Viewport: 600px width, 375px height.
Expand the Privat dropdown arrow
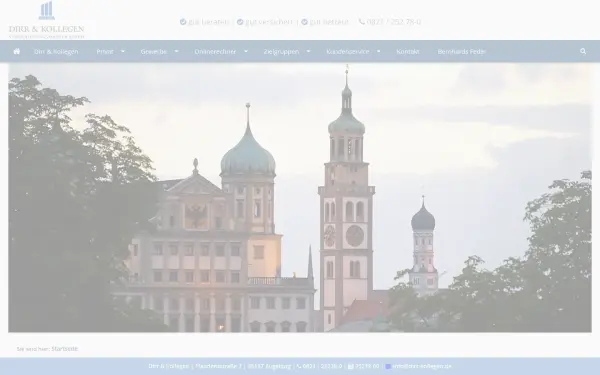[x=123, y=51]
